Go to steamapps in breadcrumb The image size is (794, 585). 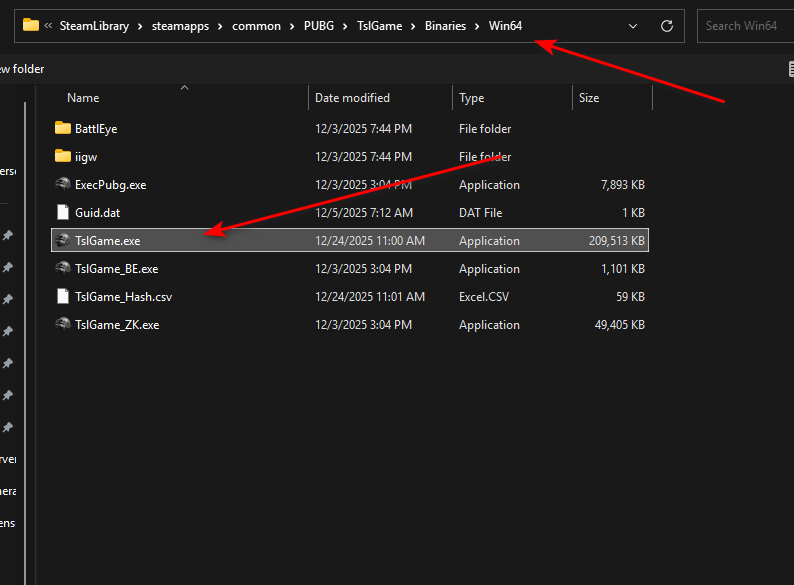coord(180,26)
